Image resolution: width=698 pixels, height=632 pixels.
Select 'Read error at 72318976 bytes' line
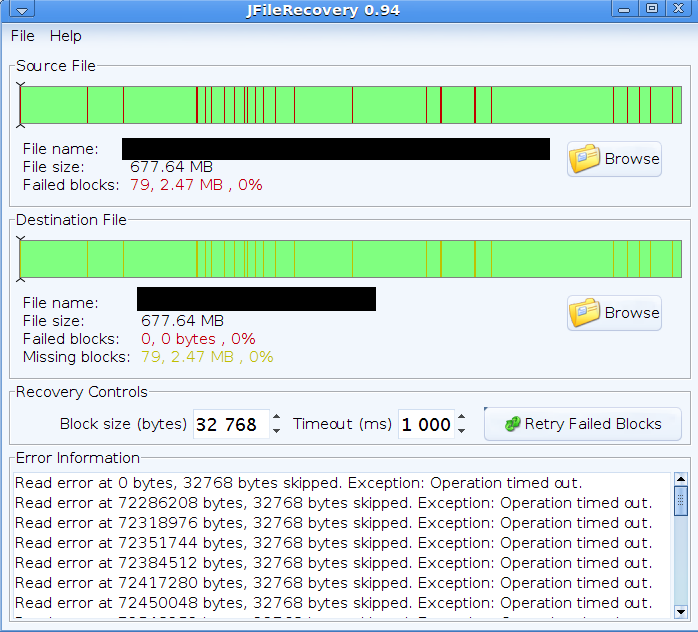[x=333, y=523]
